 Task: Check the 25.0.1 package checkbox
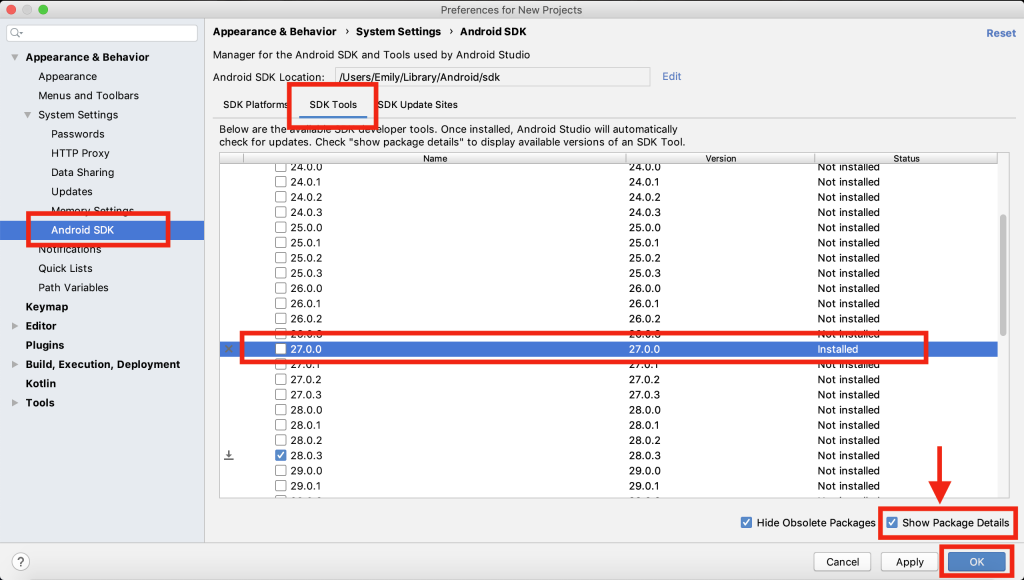[280, 242]
